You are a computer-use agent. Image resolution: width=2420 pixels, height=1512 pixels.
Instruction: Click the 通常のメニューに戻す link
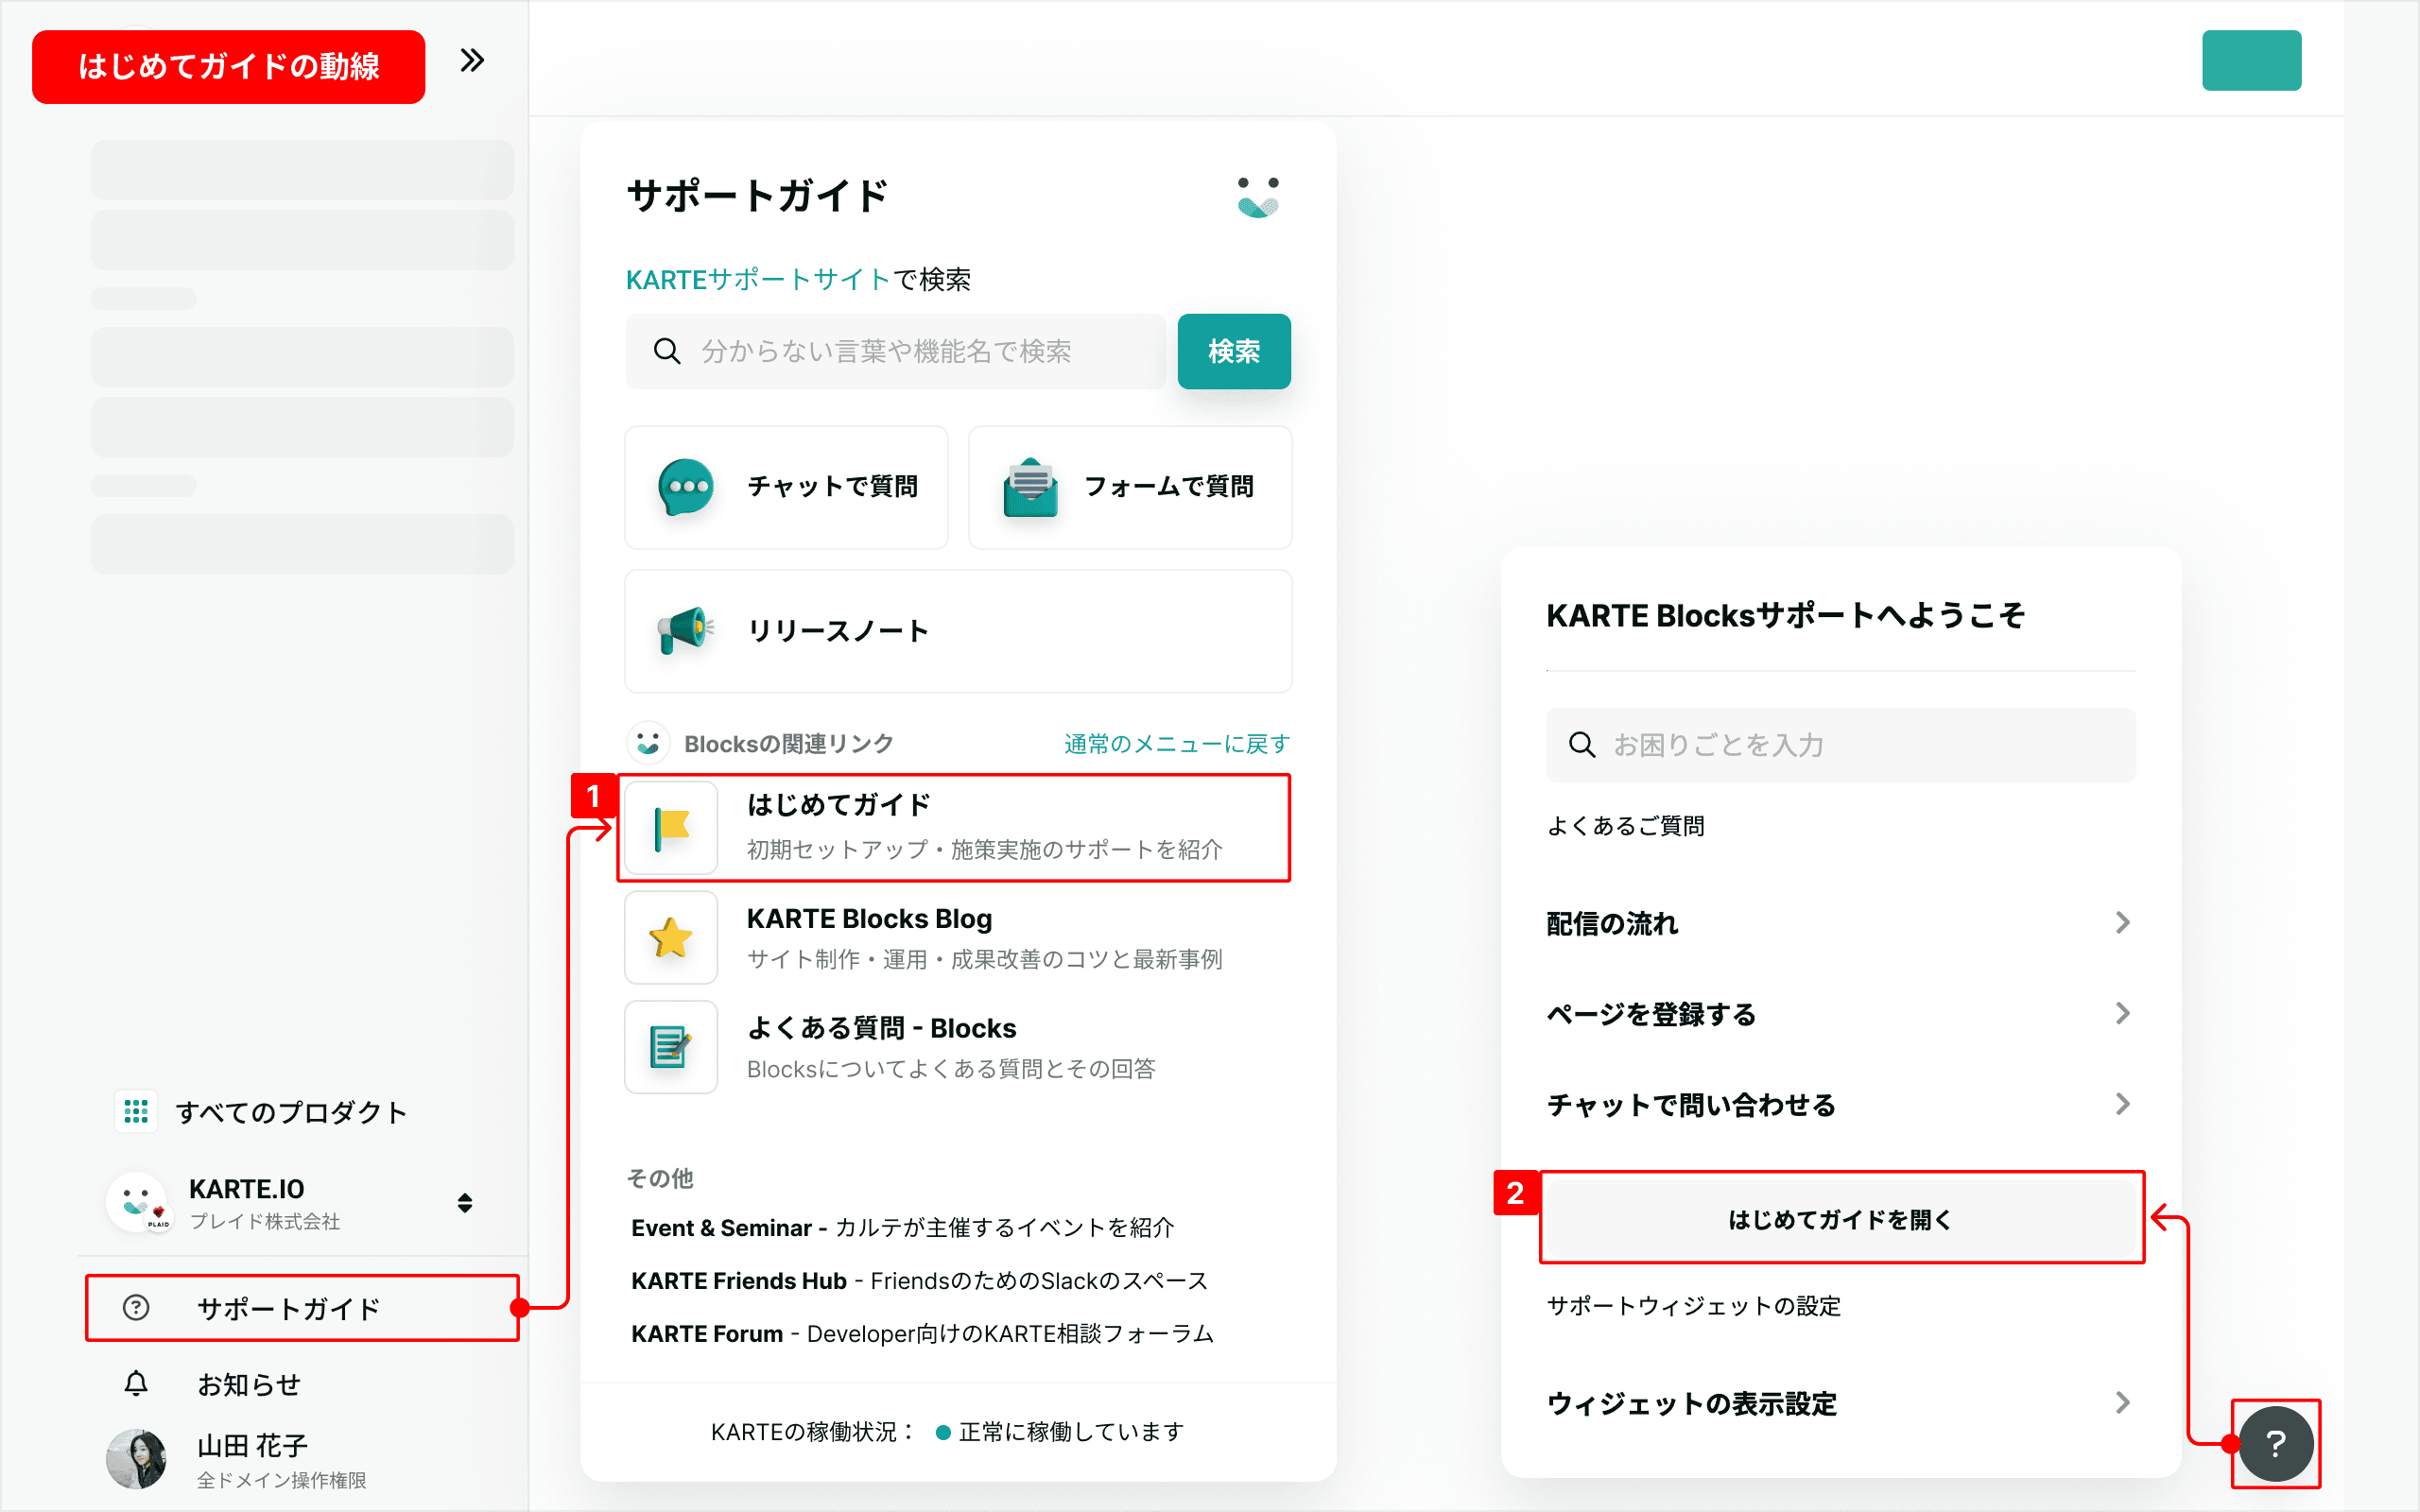coord(1176,744)
